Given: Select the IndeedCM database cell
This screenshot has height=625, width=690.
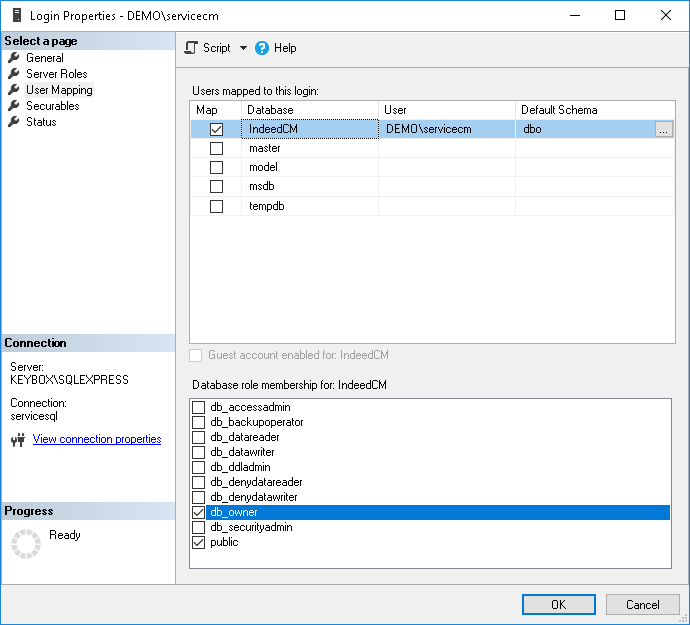Looking at the screenshot, I should (x=310, y=129).
